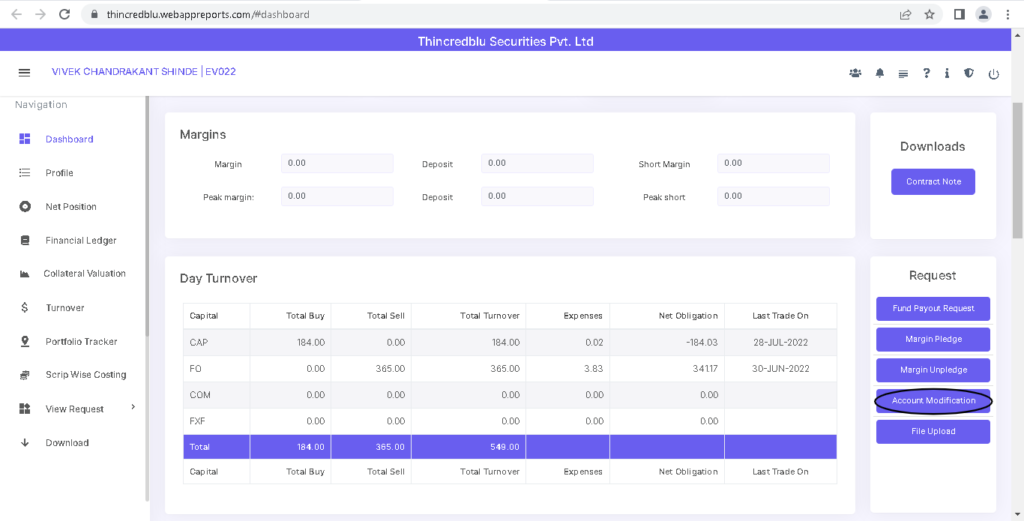Viewport: 1024px width, 521px height.
Task: Bookmark this page with star icon
Action: pos(929,14)
